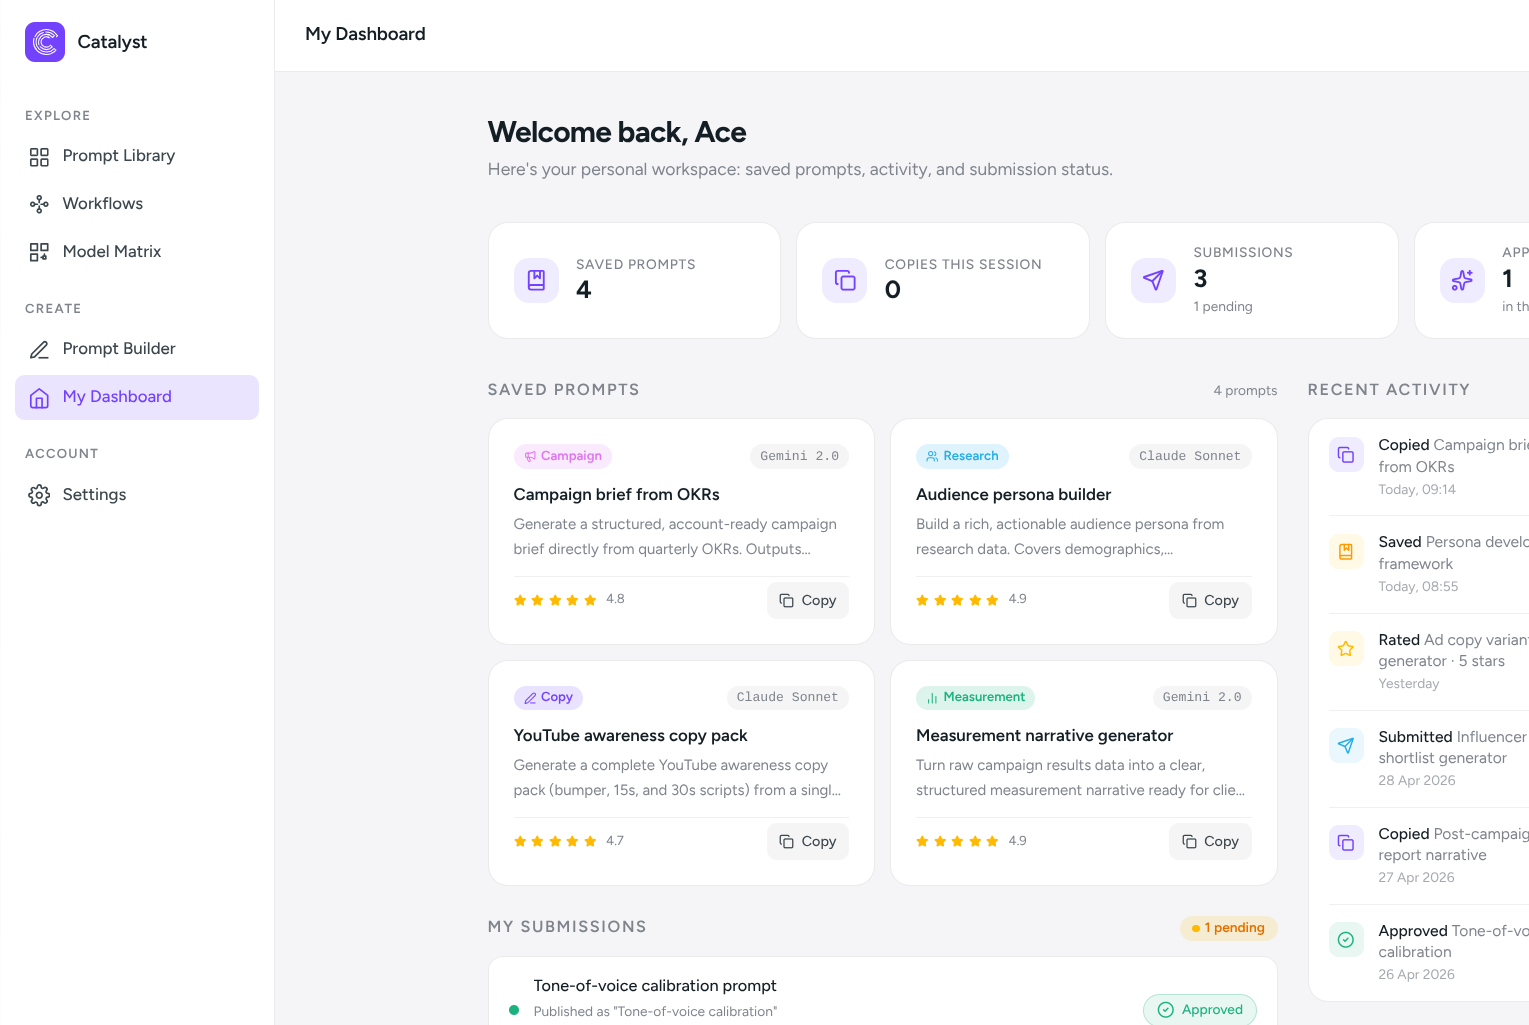Go to Model Matrix page
Screen dimensions: 1529x1025
click(137, 252)
